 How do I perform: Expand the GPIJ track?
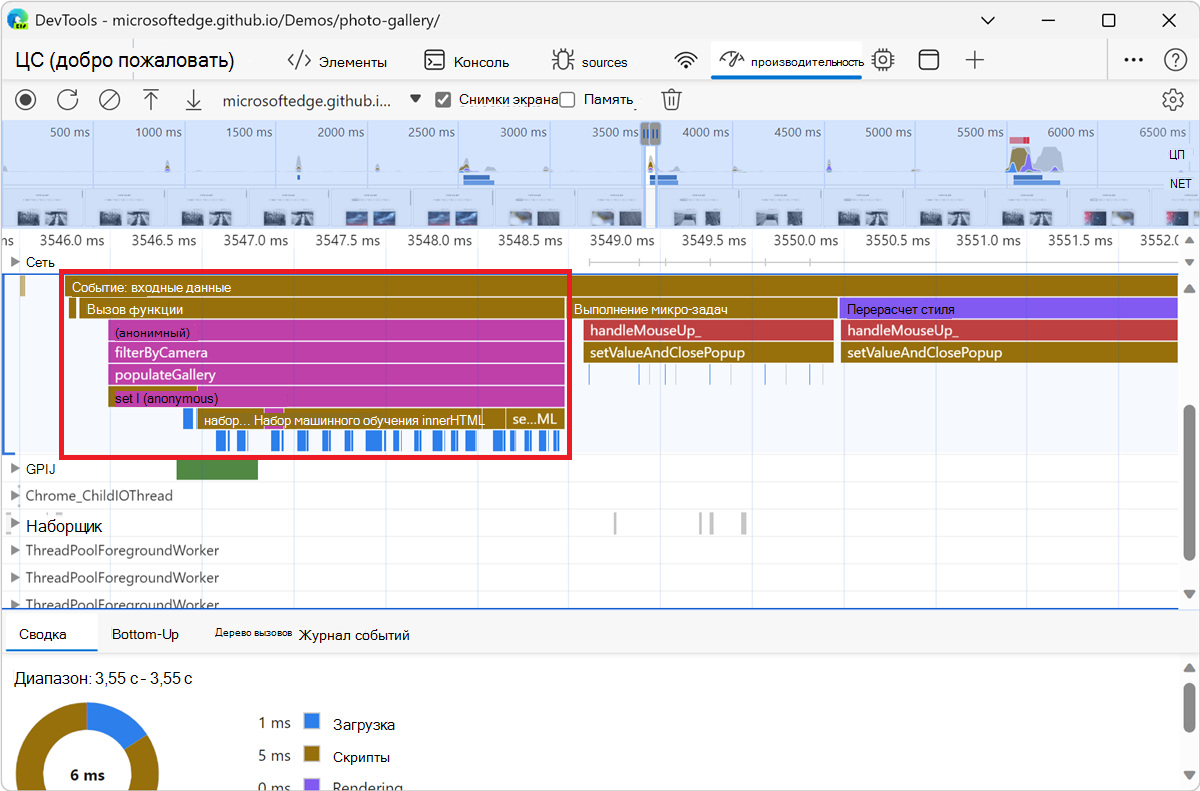click(14, 468)
